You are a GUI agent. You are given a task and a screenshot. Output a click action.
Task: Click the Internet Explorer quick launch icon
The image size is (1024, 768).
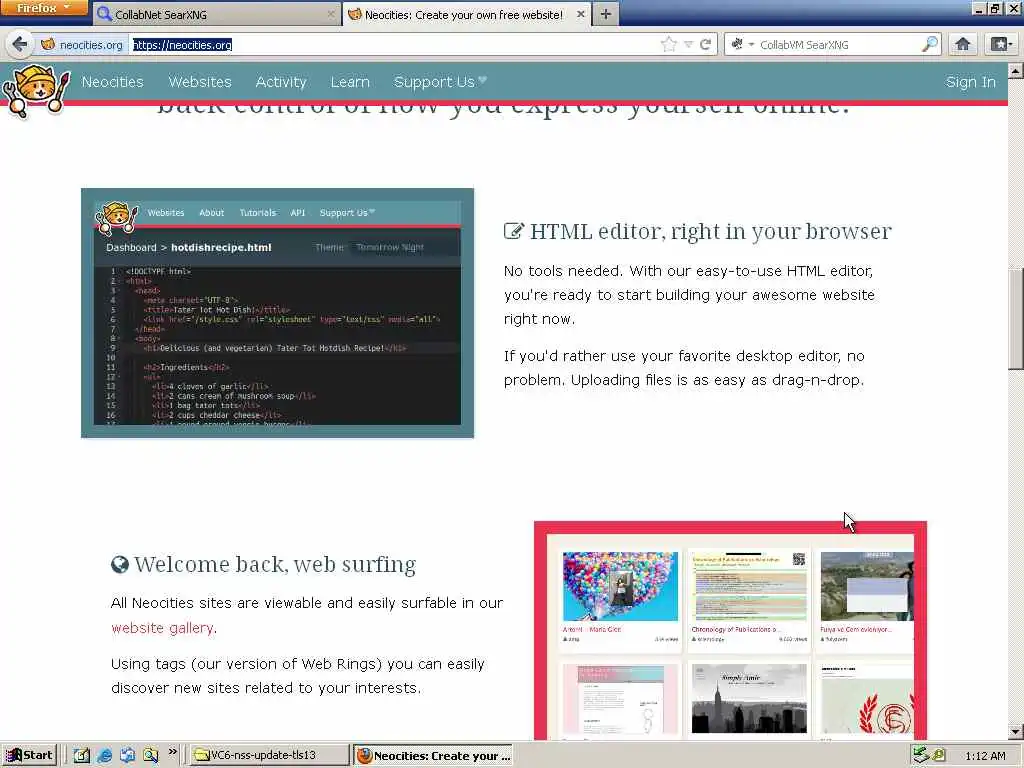104,756
